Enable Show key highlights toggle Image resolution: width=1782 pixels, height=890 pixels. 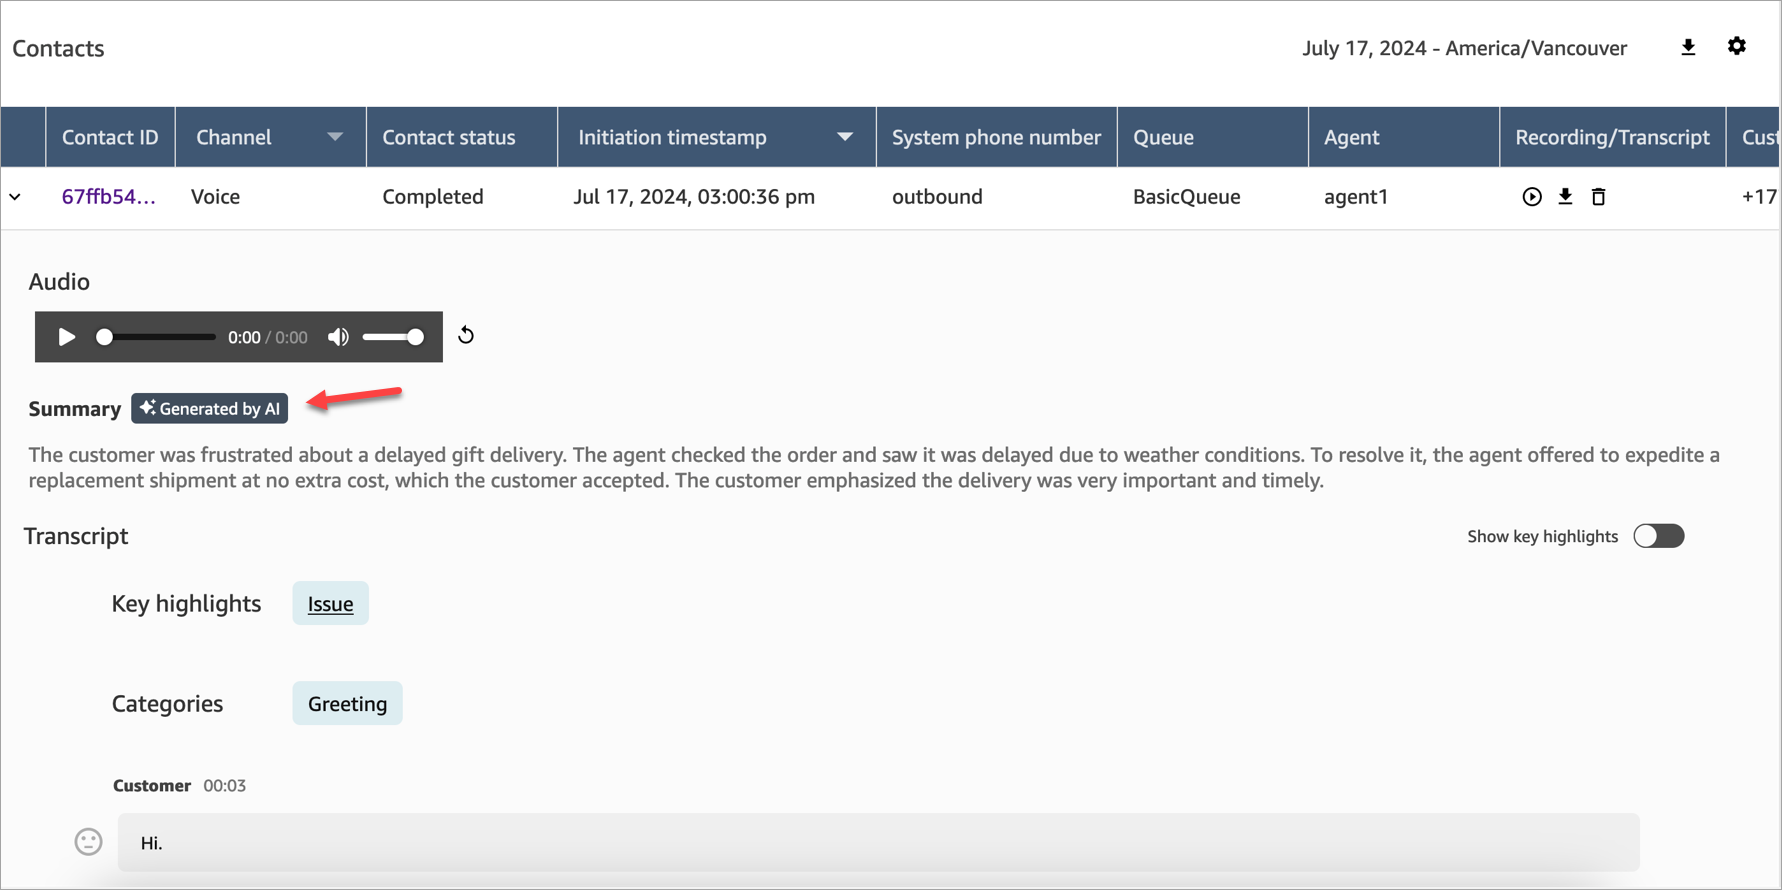tap(1658, 536)
